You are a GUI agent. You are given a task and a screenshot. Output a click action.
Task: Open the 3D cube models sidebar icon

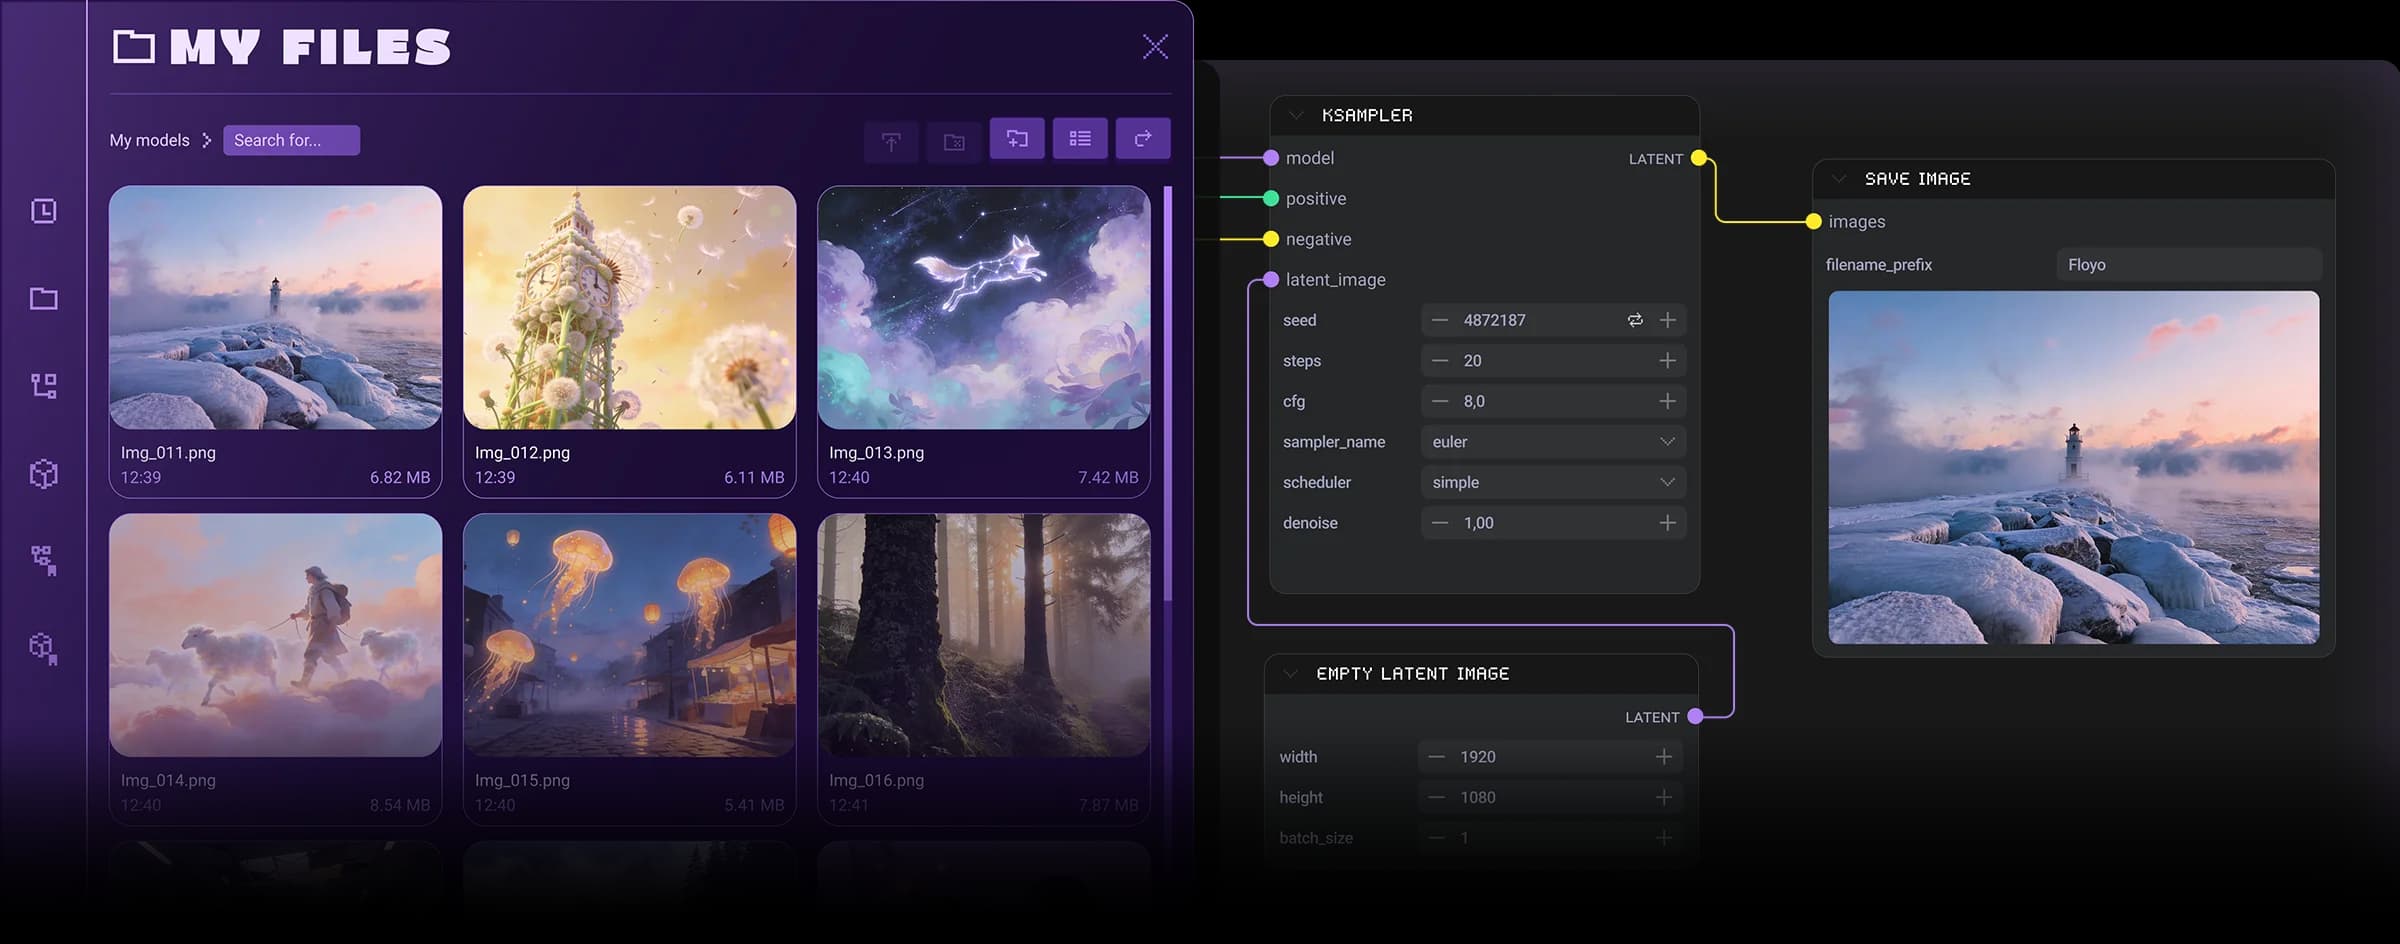[x=44, y=473]
